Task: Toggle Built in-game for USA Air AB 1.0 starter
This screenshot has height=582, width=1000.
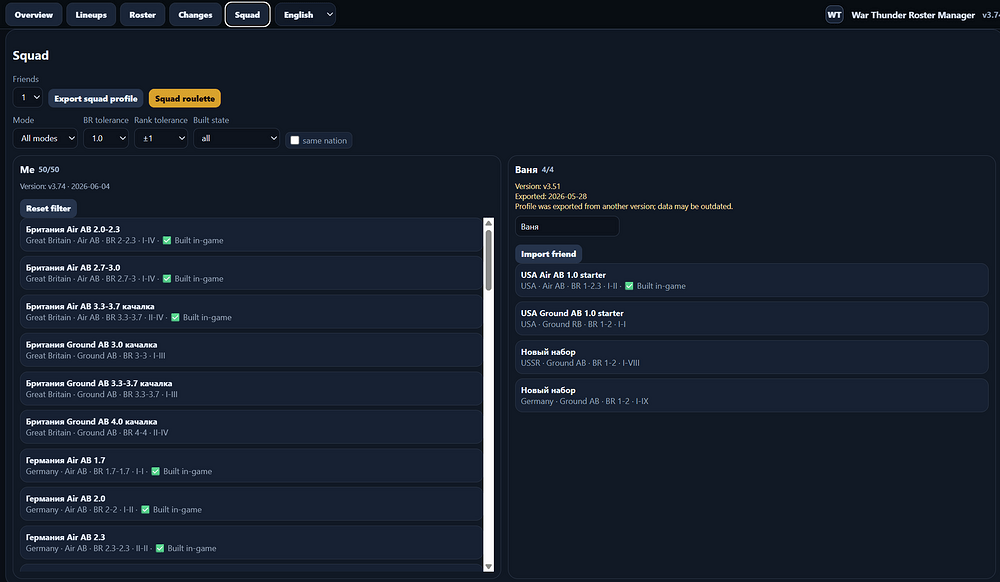Action: click(x=629, y=286)
